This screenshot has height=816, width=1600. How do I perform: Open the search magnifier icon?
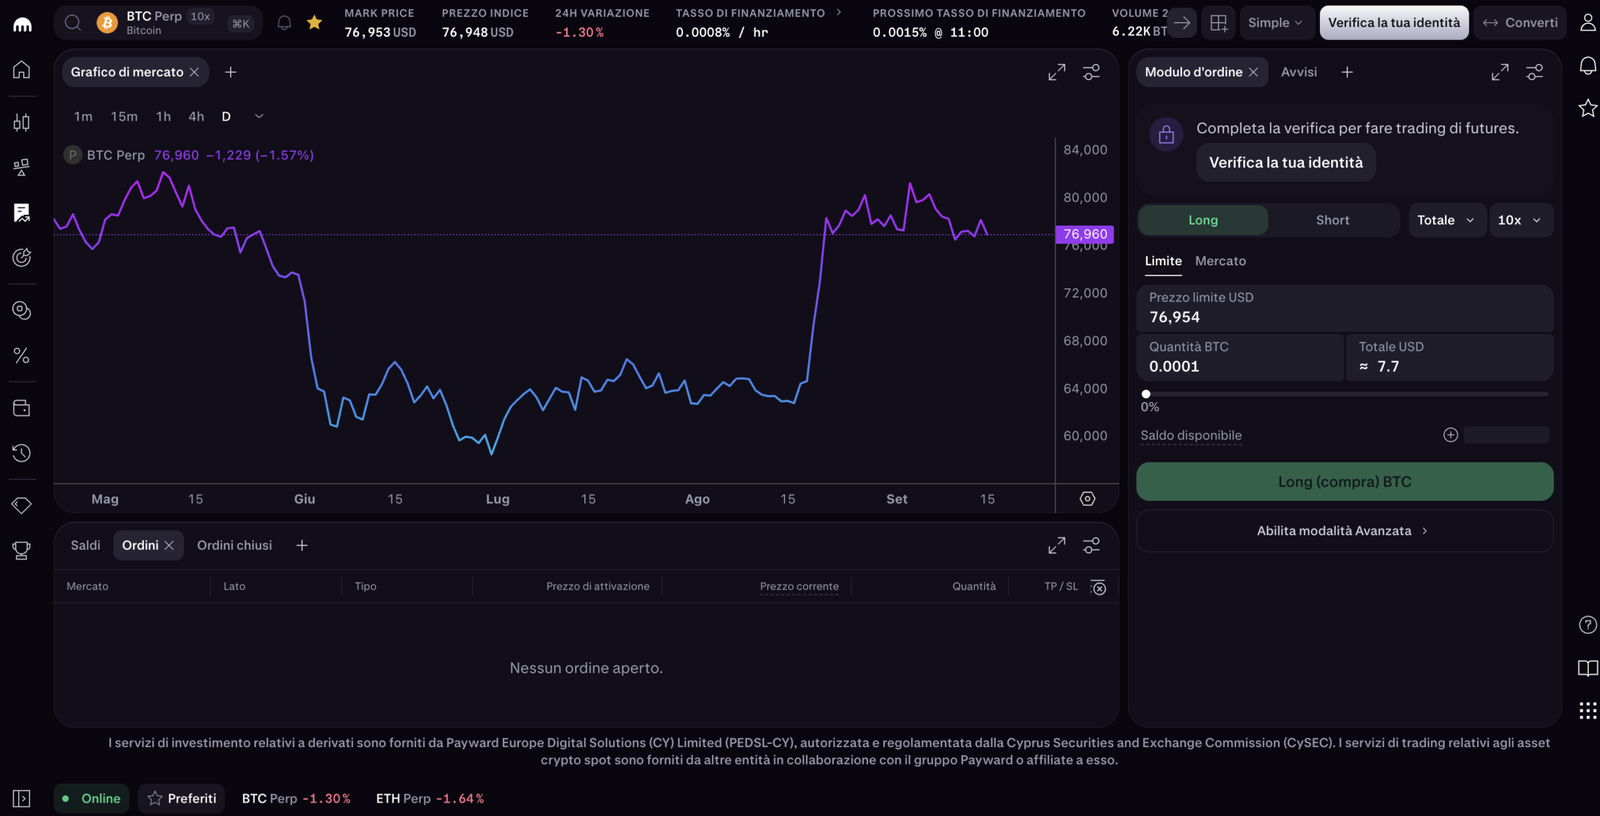(73, 22)
